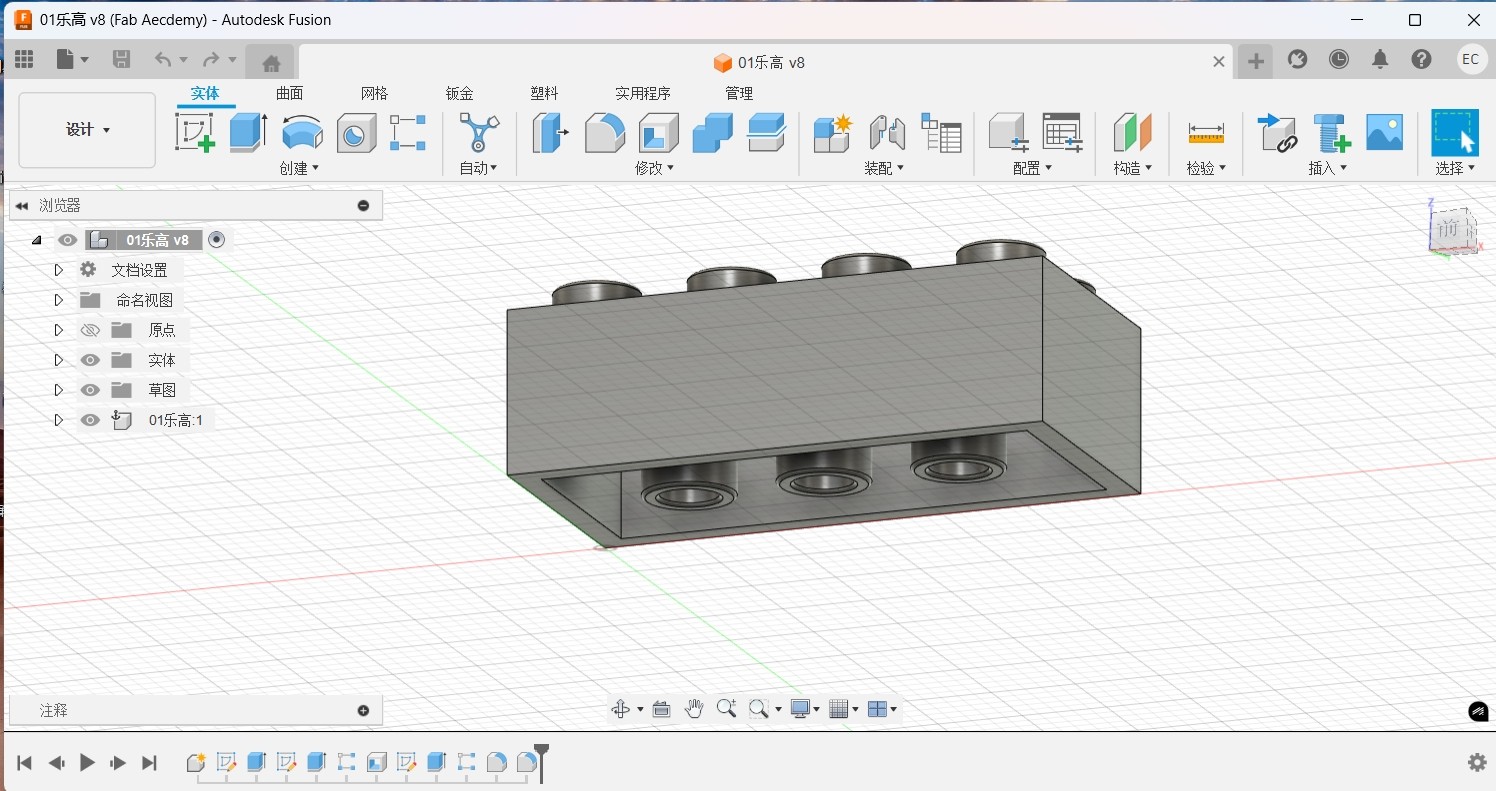Go to the Home tab icon

(270, 63)
